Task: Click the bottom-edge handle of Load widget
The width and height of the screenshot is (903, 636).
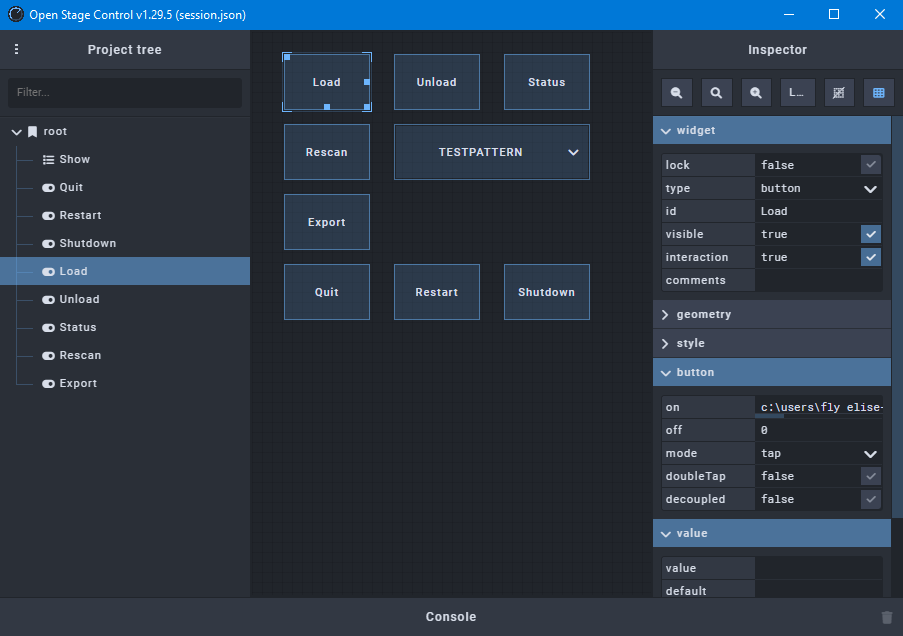Action: 327,107
